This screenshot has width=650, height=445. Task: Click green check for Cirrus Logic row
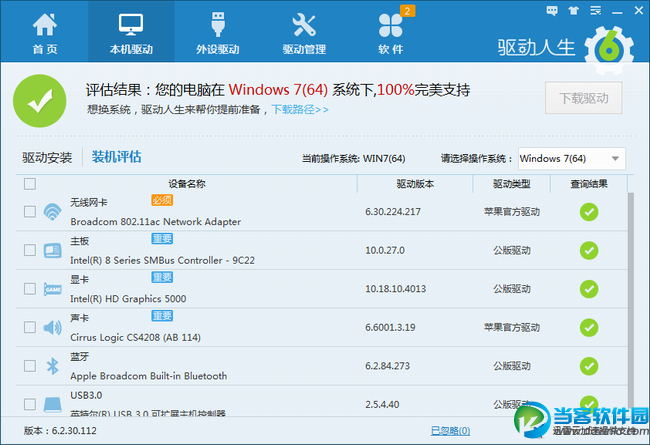(589, 328)
